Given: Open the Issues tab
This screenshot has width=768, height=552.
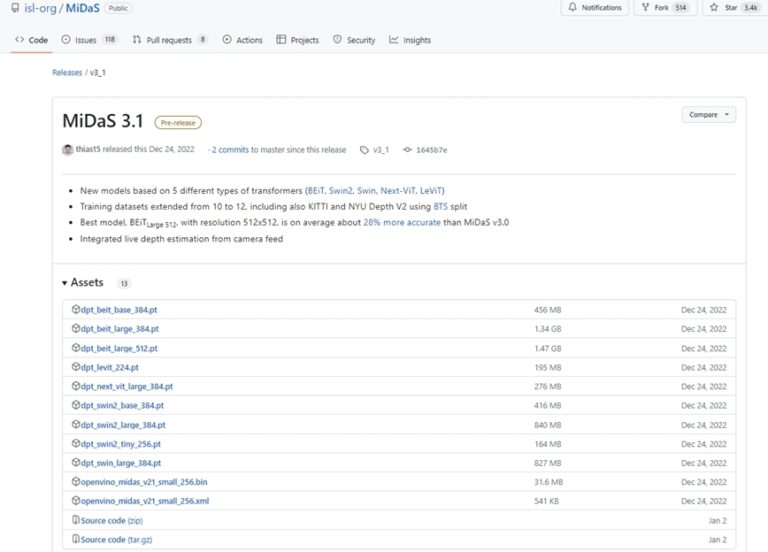Looking at the screenshot, I should click(89, 40).
